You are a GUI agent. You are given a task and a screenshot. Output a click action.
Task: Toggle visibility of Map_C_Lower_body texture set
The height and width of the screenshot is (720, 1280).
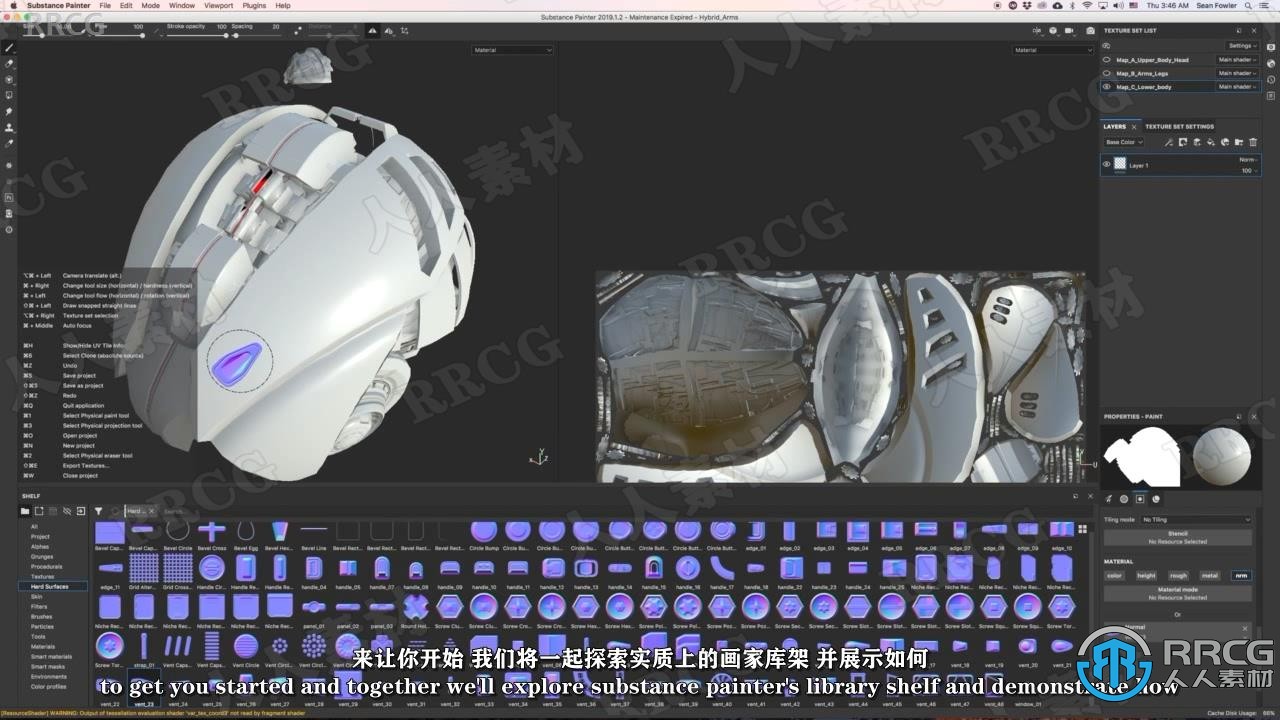[x=1107, y=87]
